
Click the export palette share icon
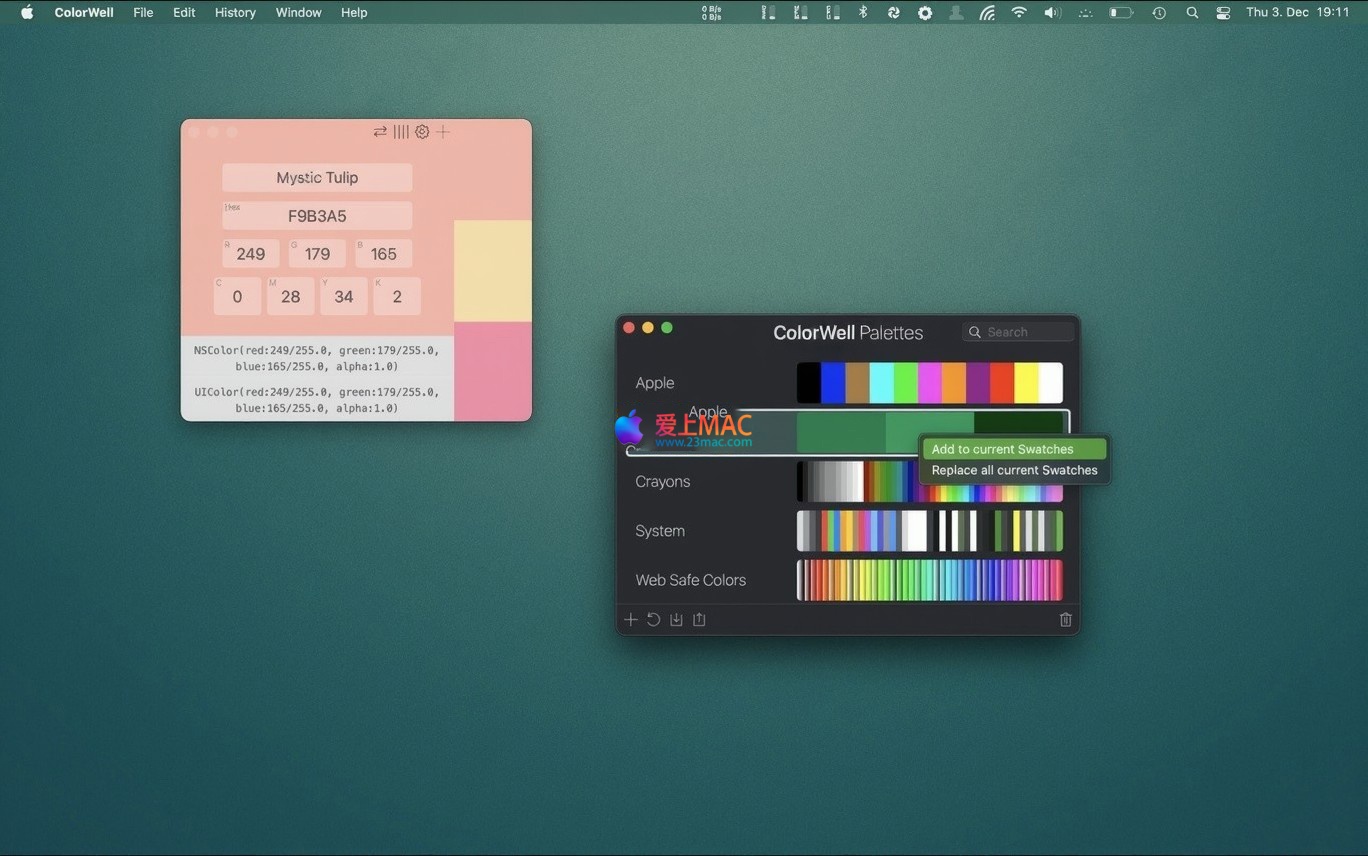point(699,620)
